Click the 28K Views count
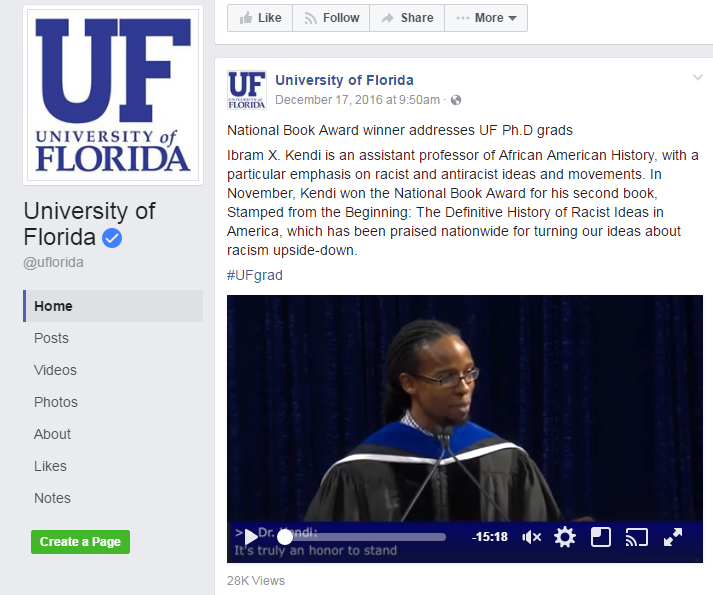Image resolution: width=713 pixels, height=595 pixels. click(x=256, y=581)
